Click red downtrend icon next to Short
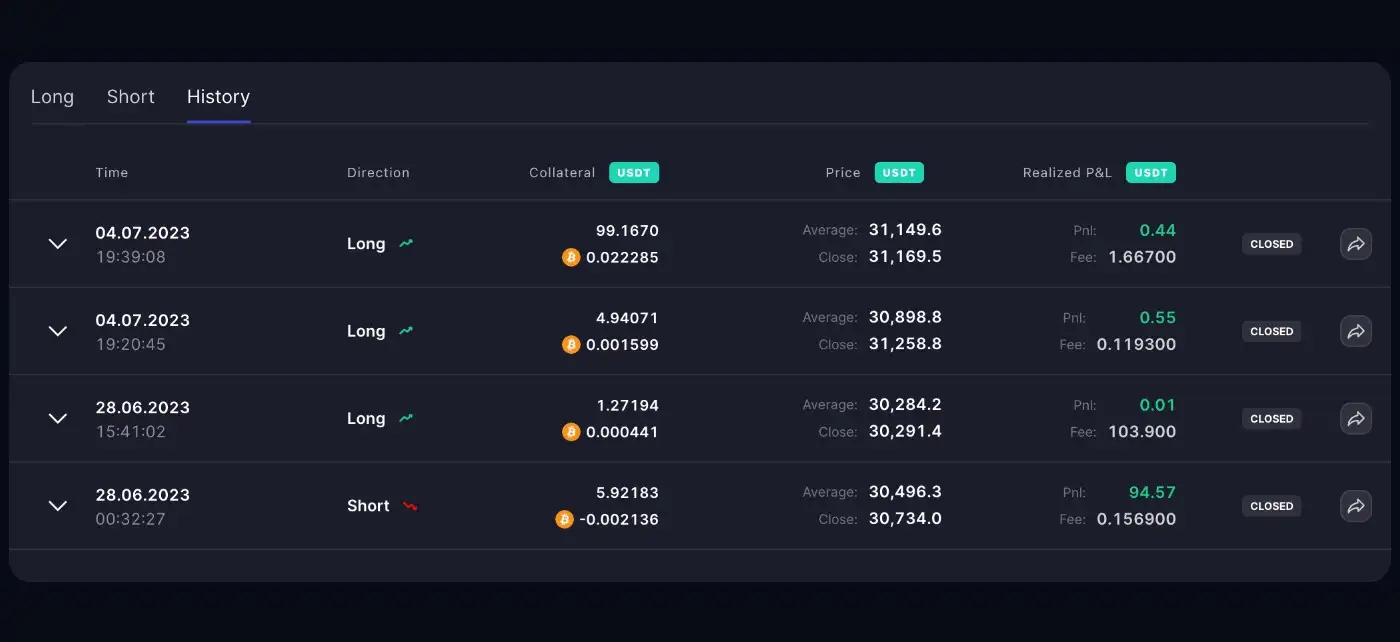The image size is (1400, 642). 410,506
